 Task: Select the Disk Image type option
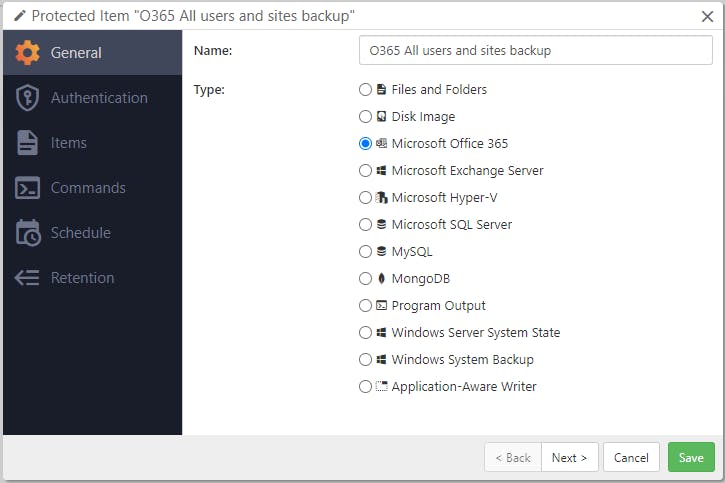click(365, 117)
